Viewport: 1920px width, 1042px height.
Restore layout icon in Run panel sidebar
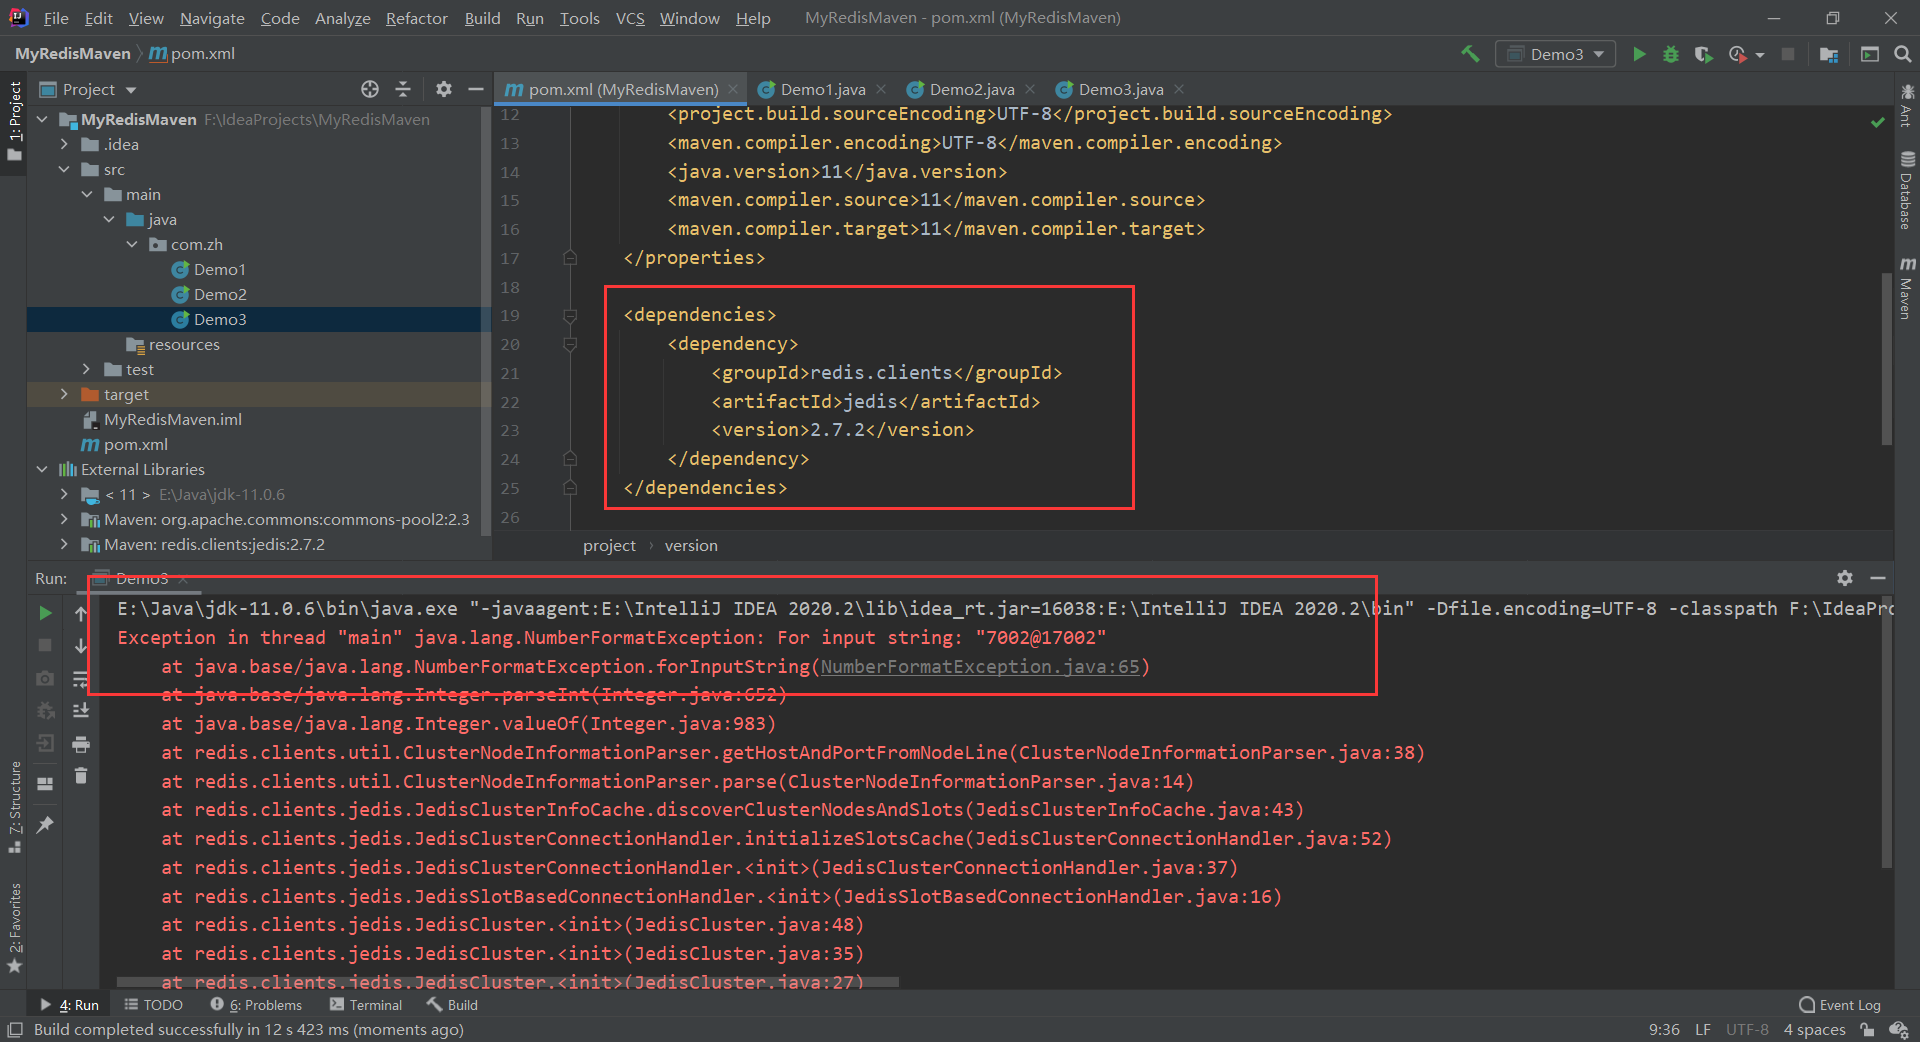pyautogui.click(x=45, y=784)
